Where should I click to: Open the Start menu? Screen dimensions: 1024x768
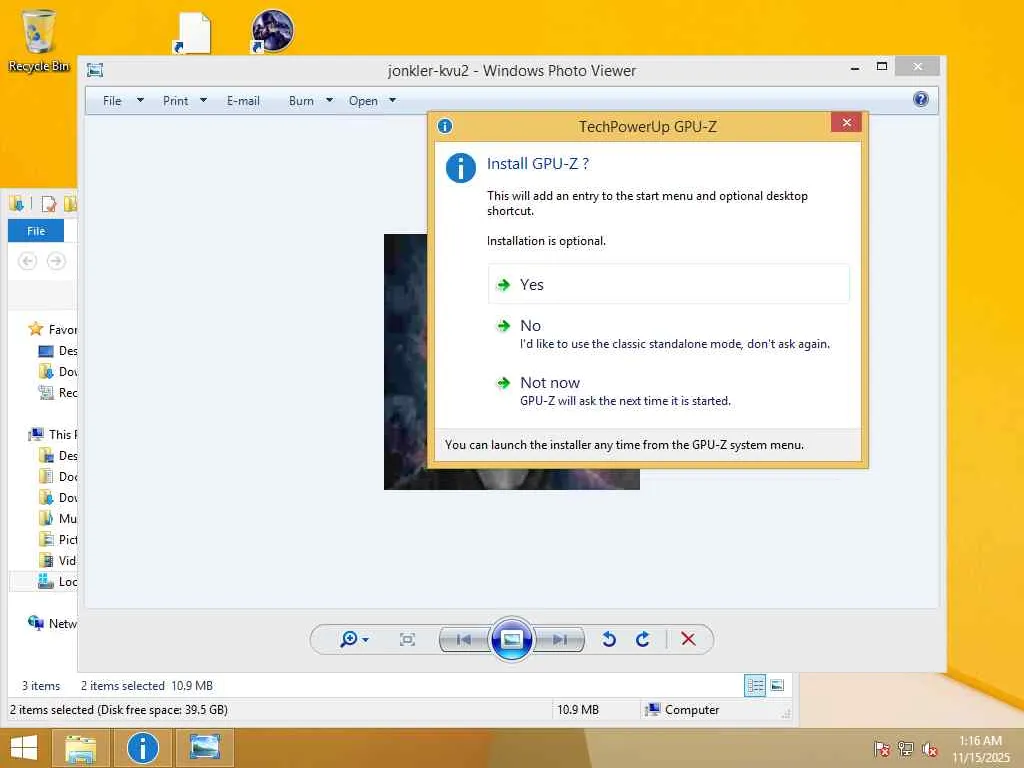pos(24,748)
